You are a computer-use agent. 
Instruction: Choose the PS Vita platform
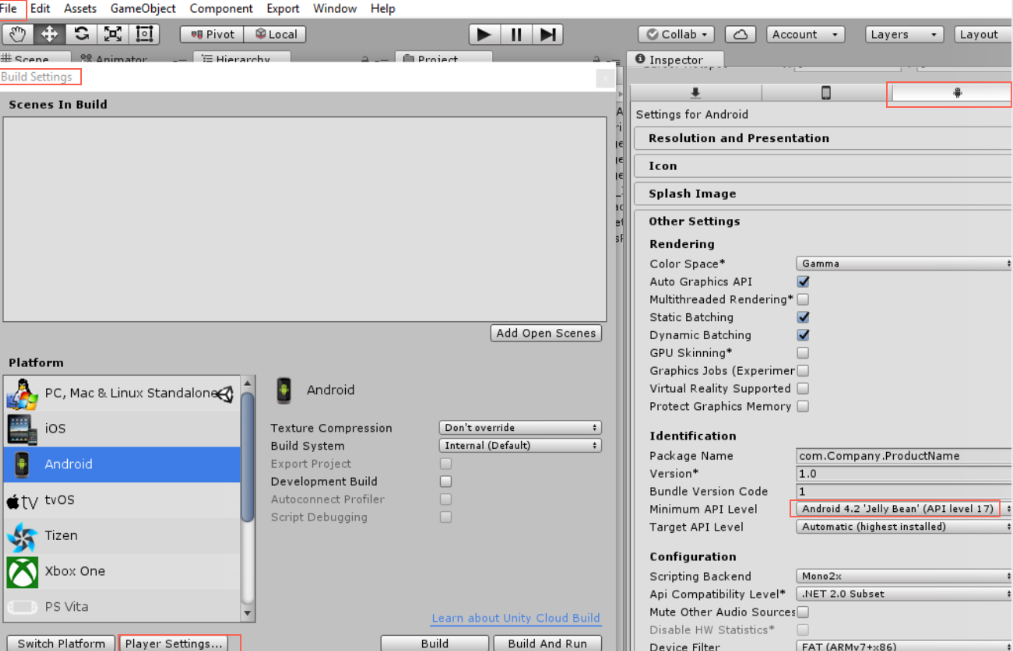tap(122, 606)
